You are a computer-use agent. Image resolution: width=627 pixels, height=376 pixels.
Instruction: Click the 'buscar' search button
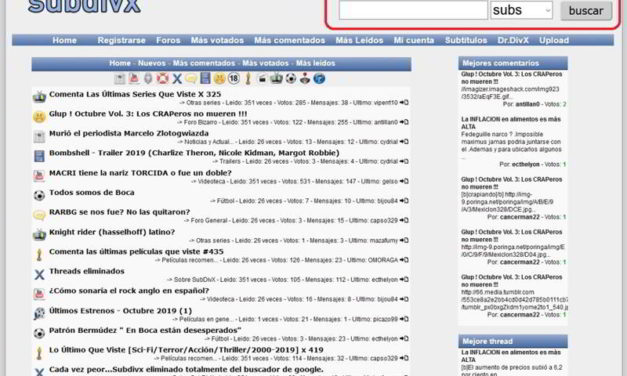click(586, 11)
